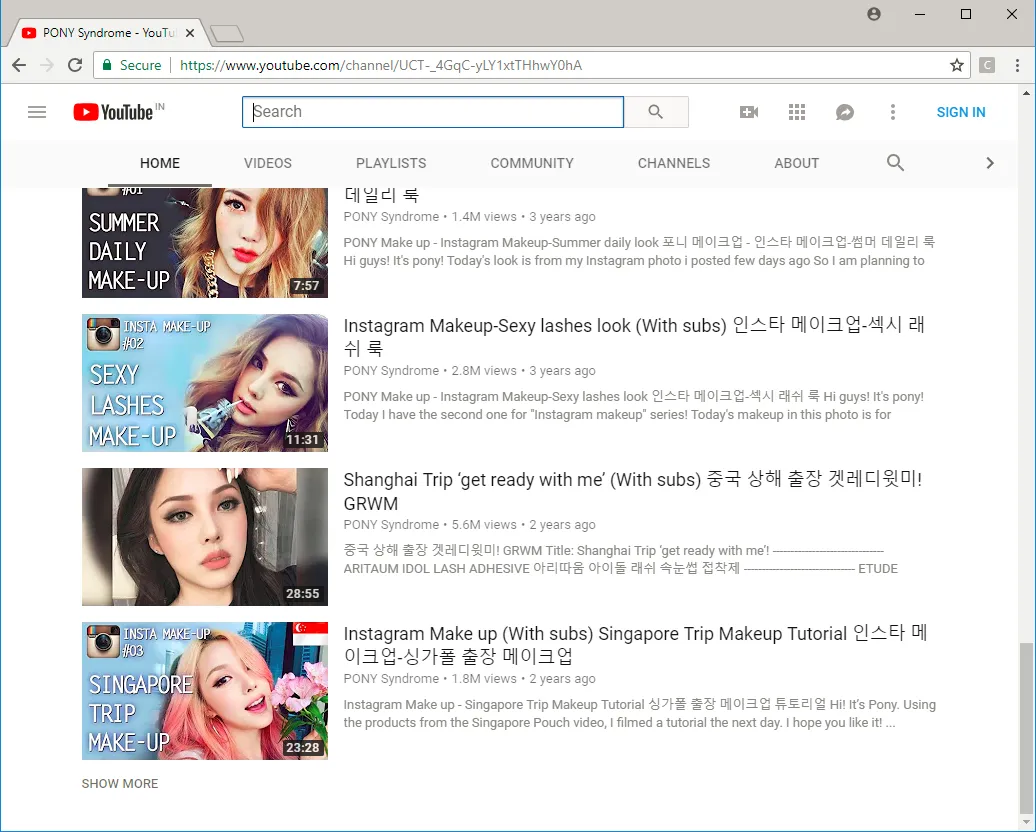
Task: Bookmark this page with the star
Action: (x=957, y=65)
